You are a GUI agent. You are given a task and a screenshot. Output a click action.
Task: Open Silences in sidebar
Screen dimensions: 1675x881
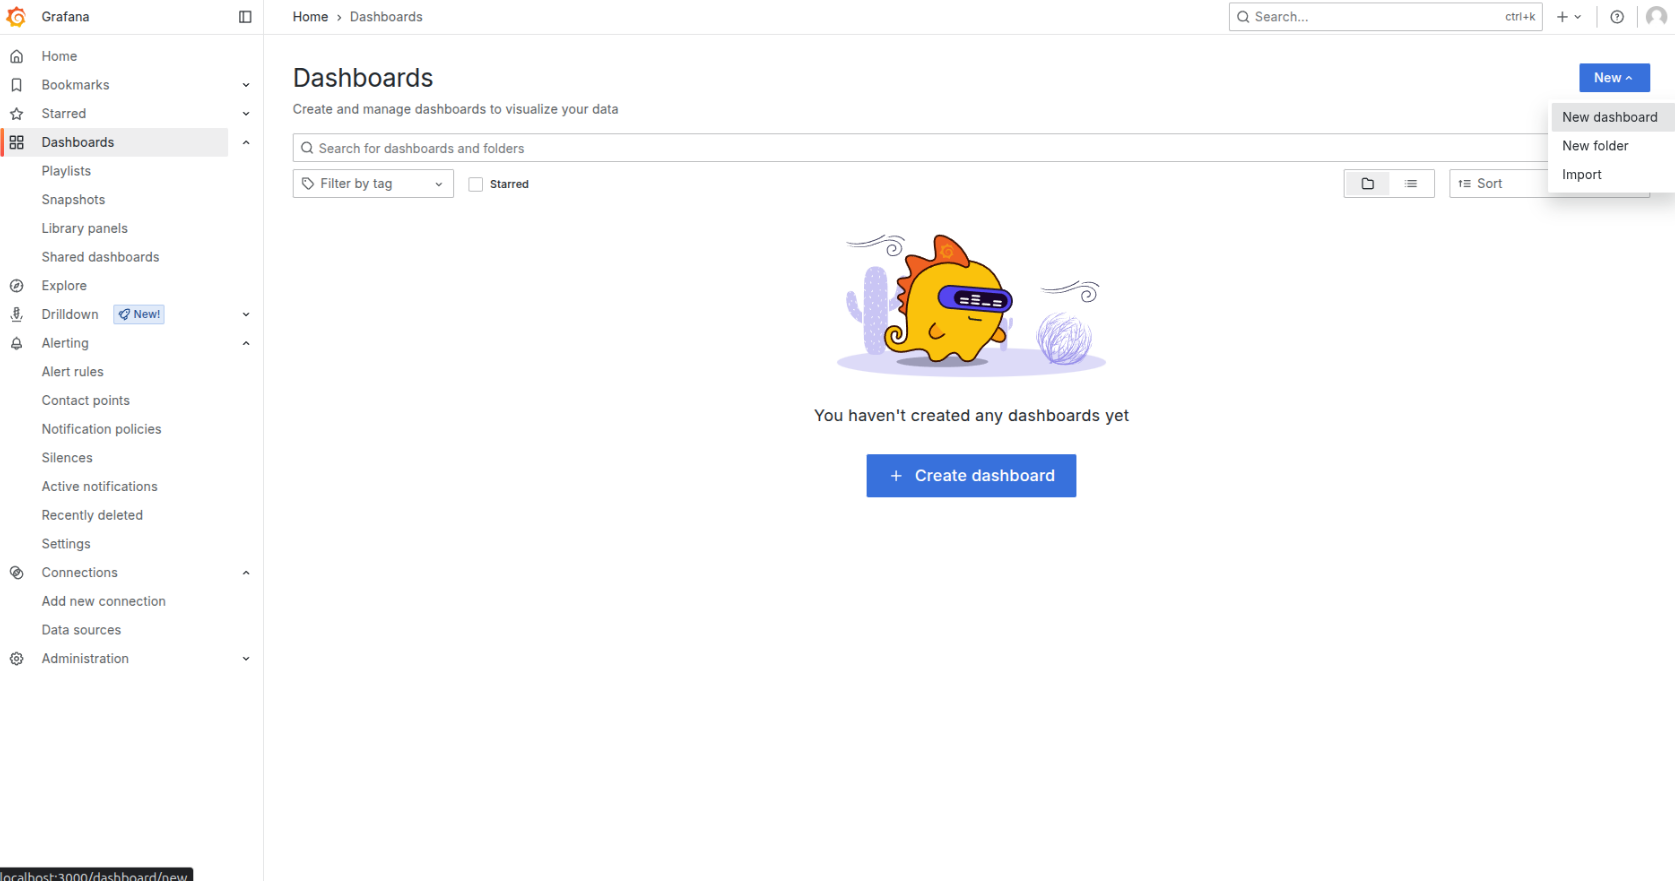click(x=67, y=458)
